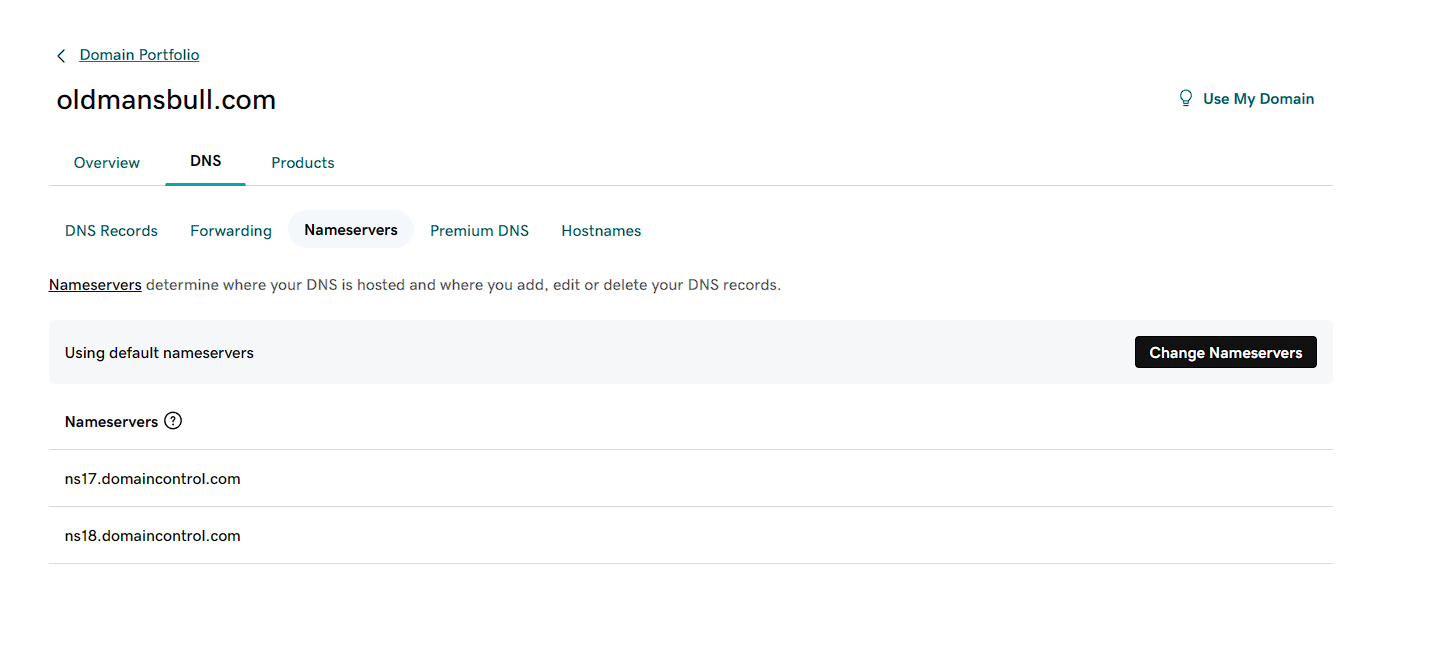The height and width of the screenshot is (653, 1442).
Task: Click the Nameservers section heading
Action: [110, 421]
